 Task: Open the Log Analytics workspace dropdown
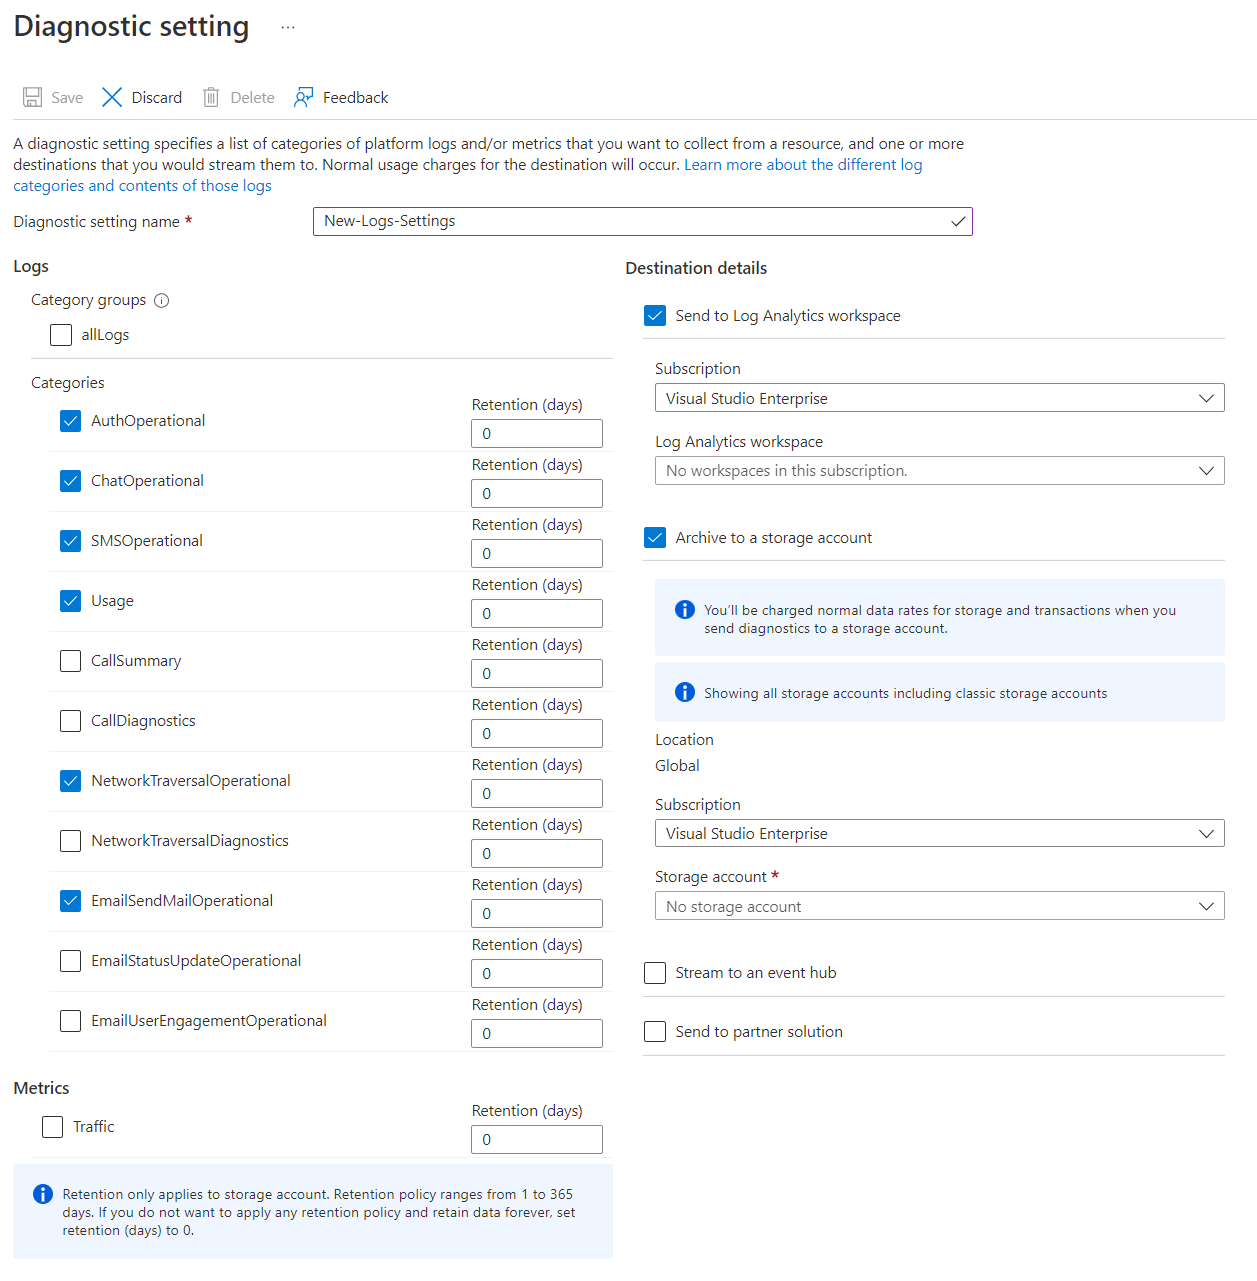tap(939, 471)
